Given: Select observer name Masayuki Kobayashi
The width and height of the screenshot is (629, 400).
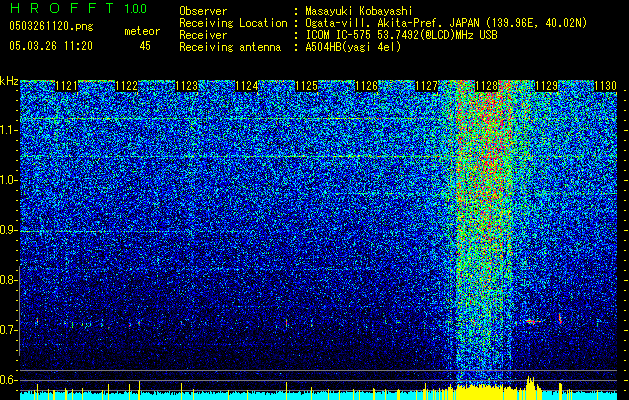Looking at the screenshot, I should coord(359,11).
